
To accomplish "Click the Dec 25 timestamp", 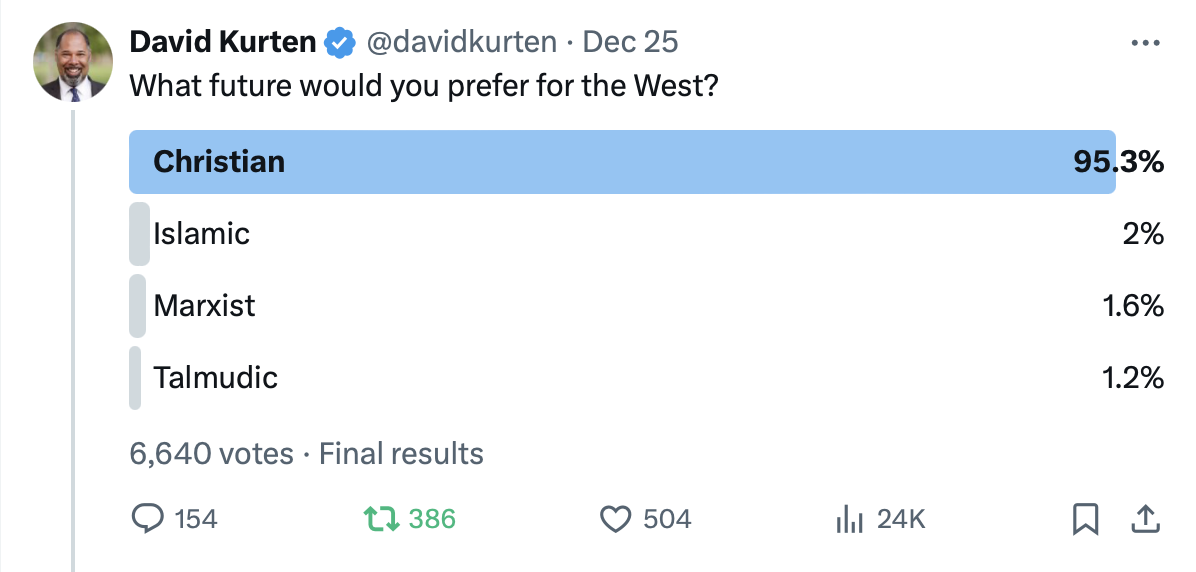I will pos(630,42).
